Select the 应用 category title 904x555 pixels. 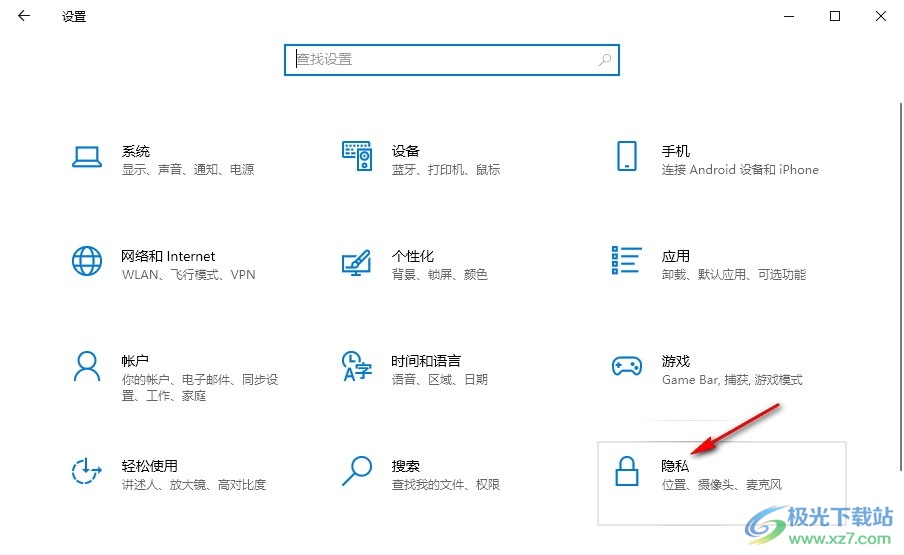tap(676, 256)
